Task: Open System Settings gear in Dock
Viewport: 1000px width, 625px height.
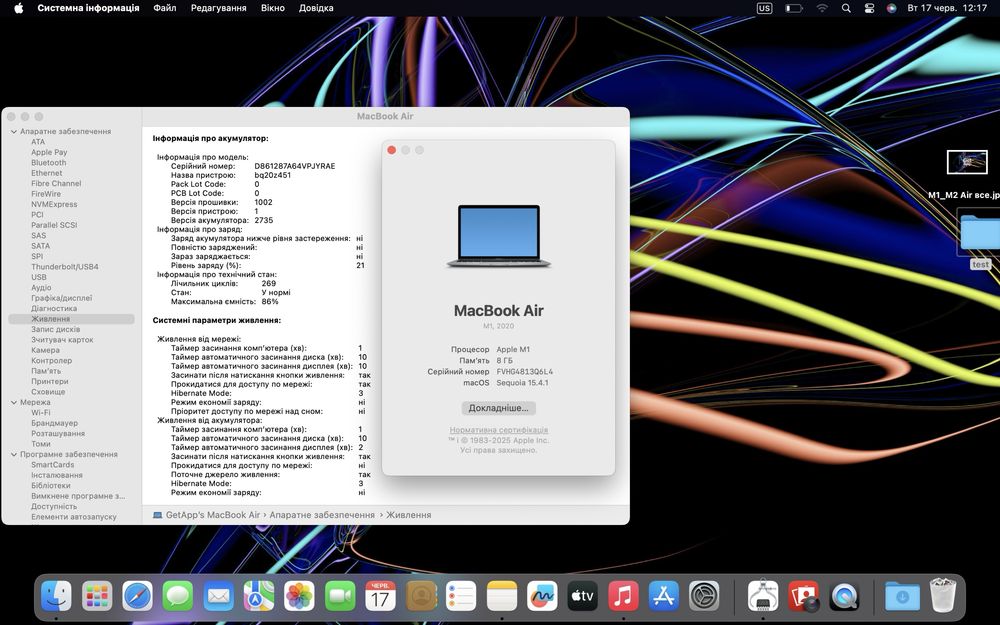Action: [x=704, y=596]
